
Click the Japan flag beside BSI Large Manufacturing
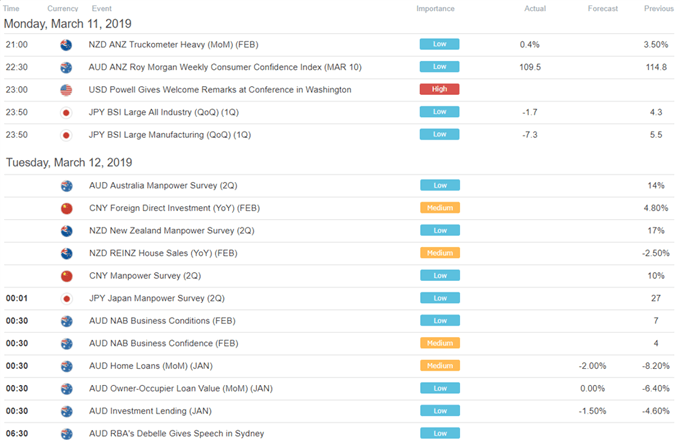66,135
